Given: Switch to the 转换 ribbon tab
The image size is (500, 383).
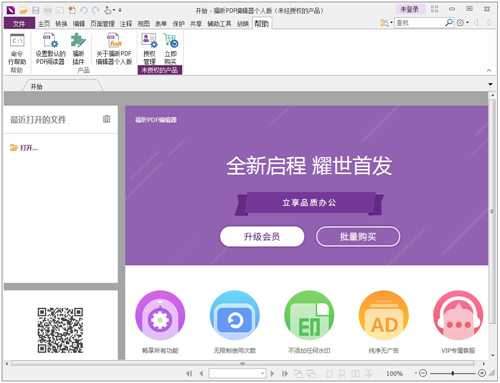Looking at the screenshot, I should (61, 23).
